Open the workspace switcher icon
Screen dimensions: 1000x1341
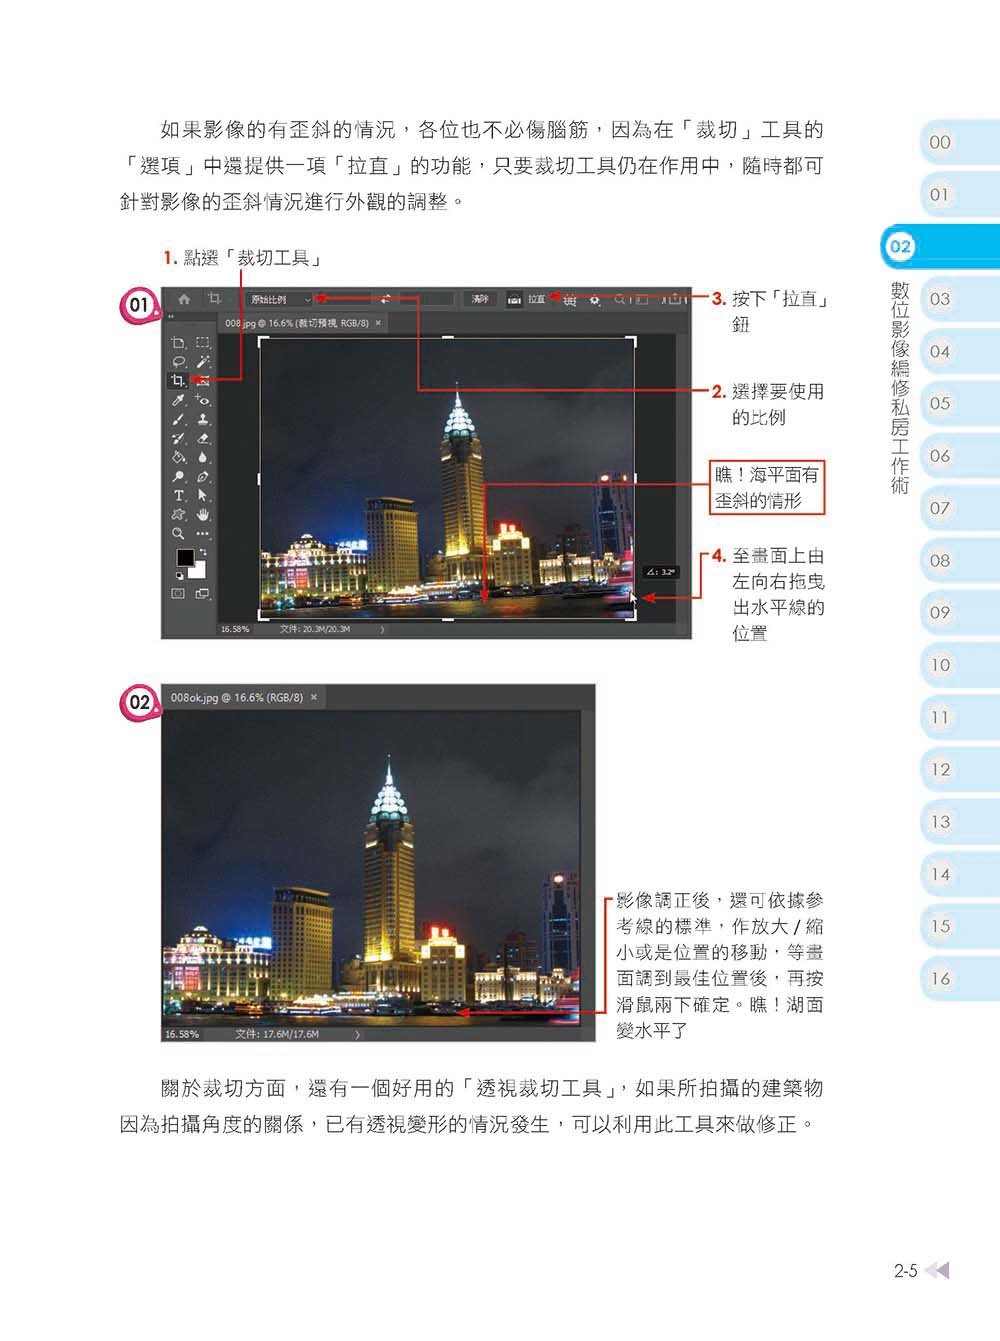coord(641,300)
